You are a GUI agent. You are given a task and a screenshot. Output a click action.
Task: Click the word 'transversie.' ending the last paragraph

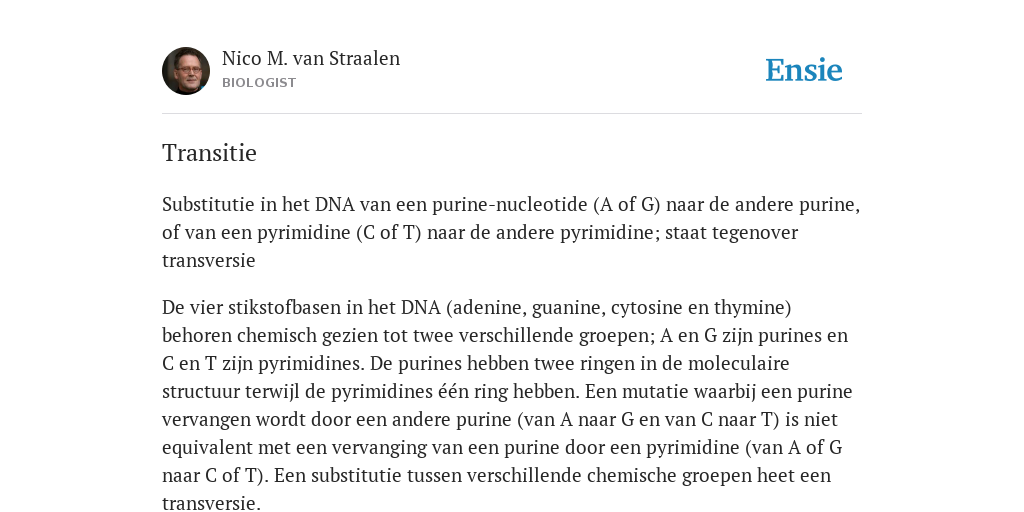(x=211, y=504)
